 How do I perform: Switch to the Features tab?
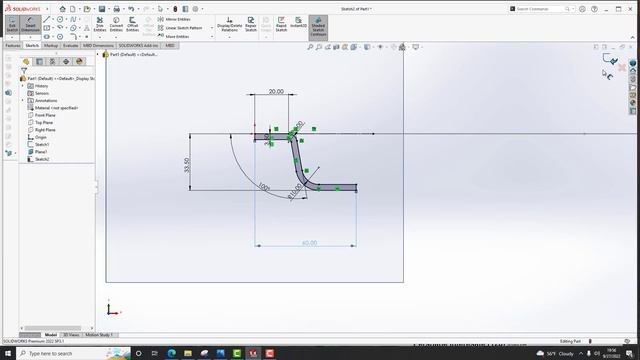[x=13, y=46]
